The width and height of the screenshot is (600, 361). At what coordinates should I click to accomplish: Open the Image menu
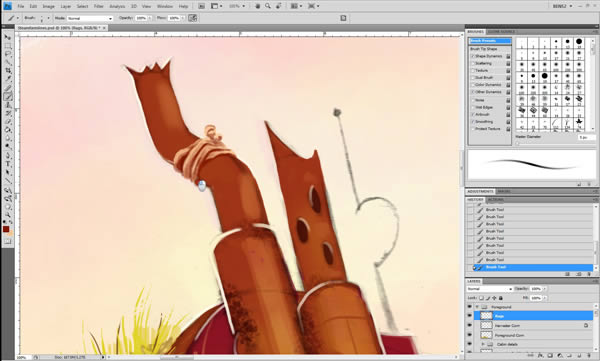(48, 6)
